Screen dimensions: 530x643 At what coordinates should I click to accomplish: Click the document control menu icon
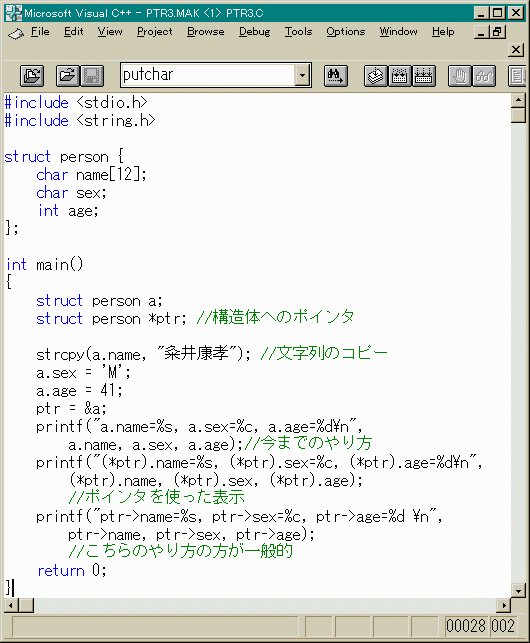click(x=16, y=33)
